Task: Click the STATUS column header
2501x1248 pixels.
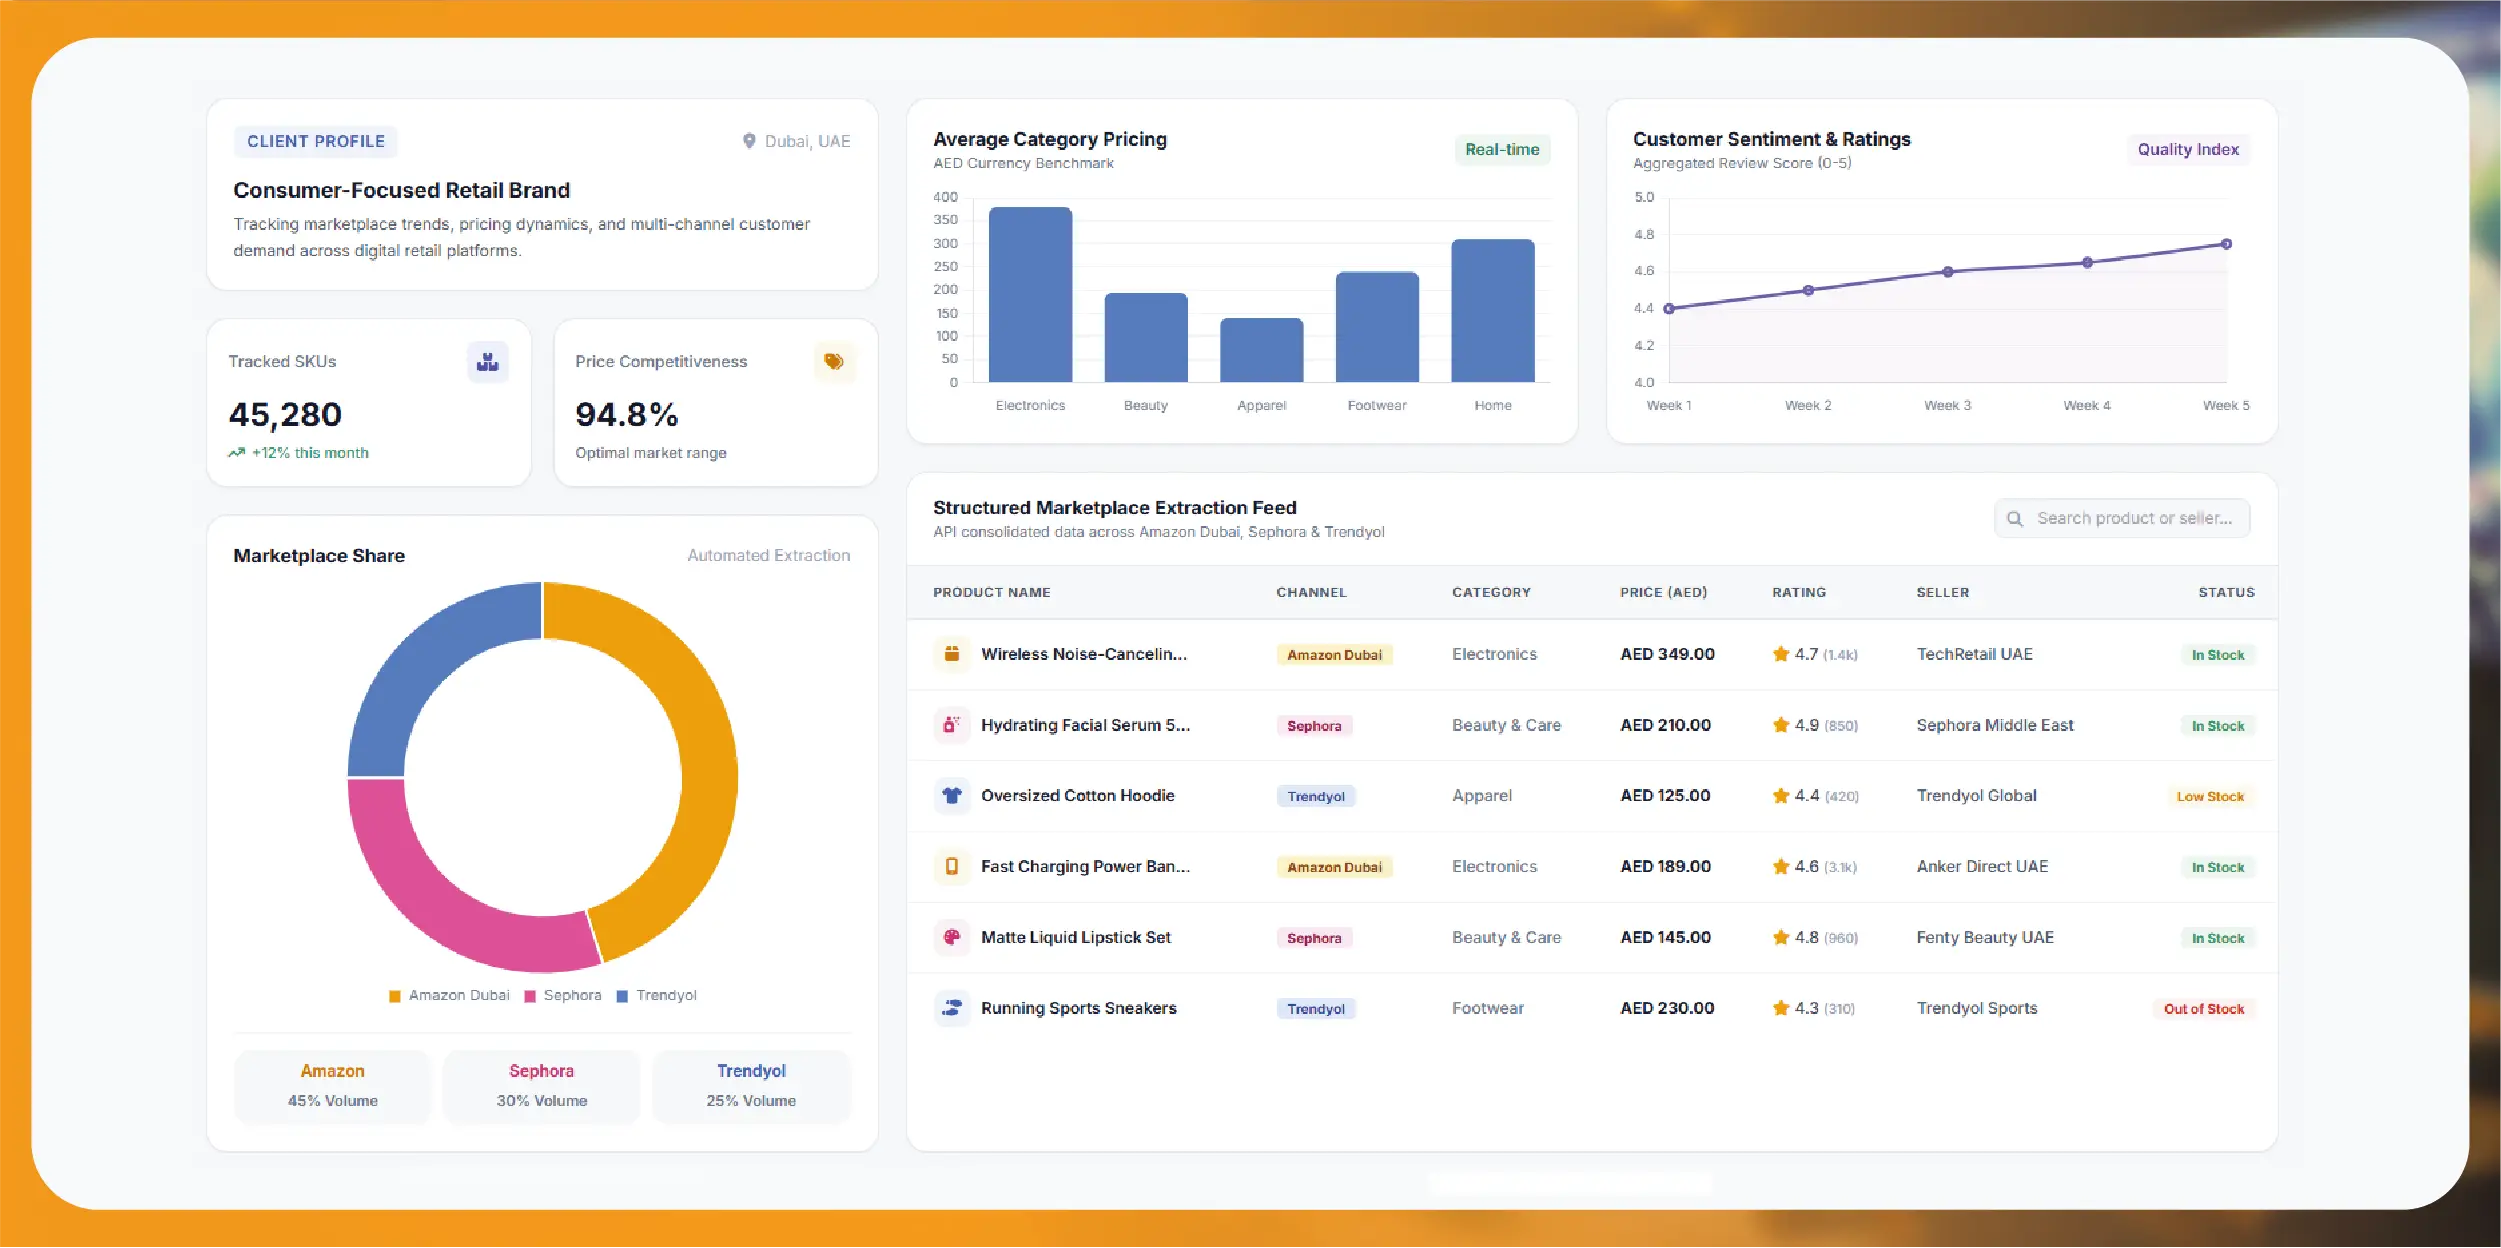Action: (x=2226, y=593)
